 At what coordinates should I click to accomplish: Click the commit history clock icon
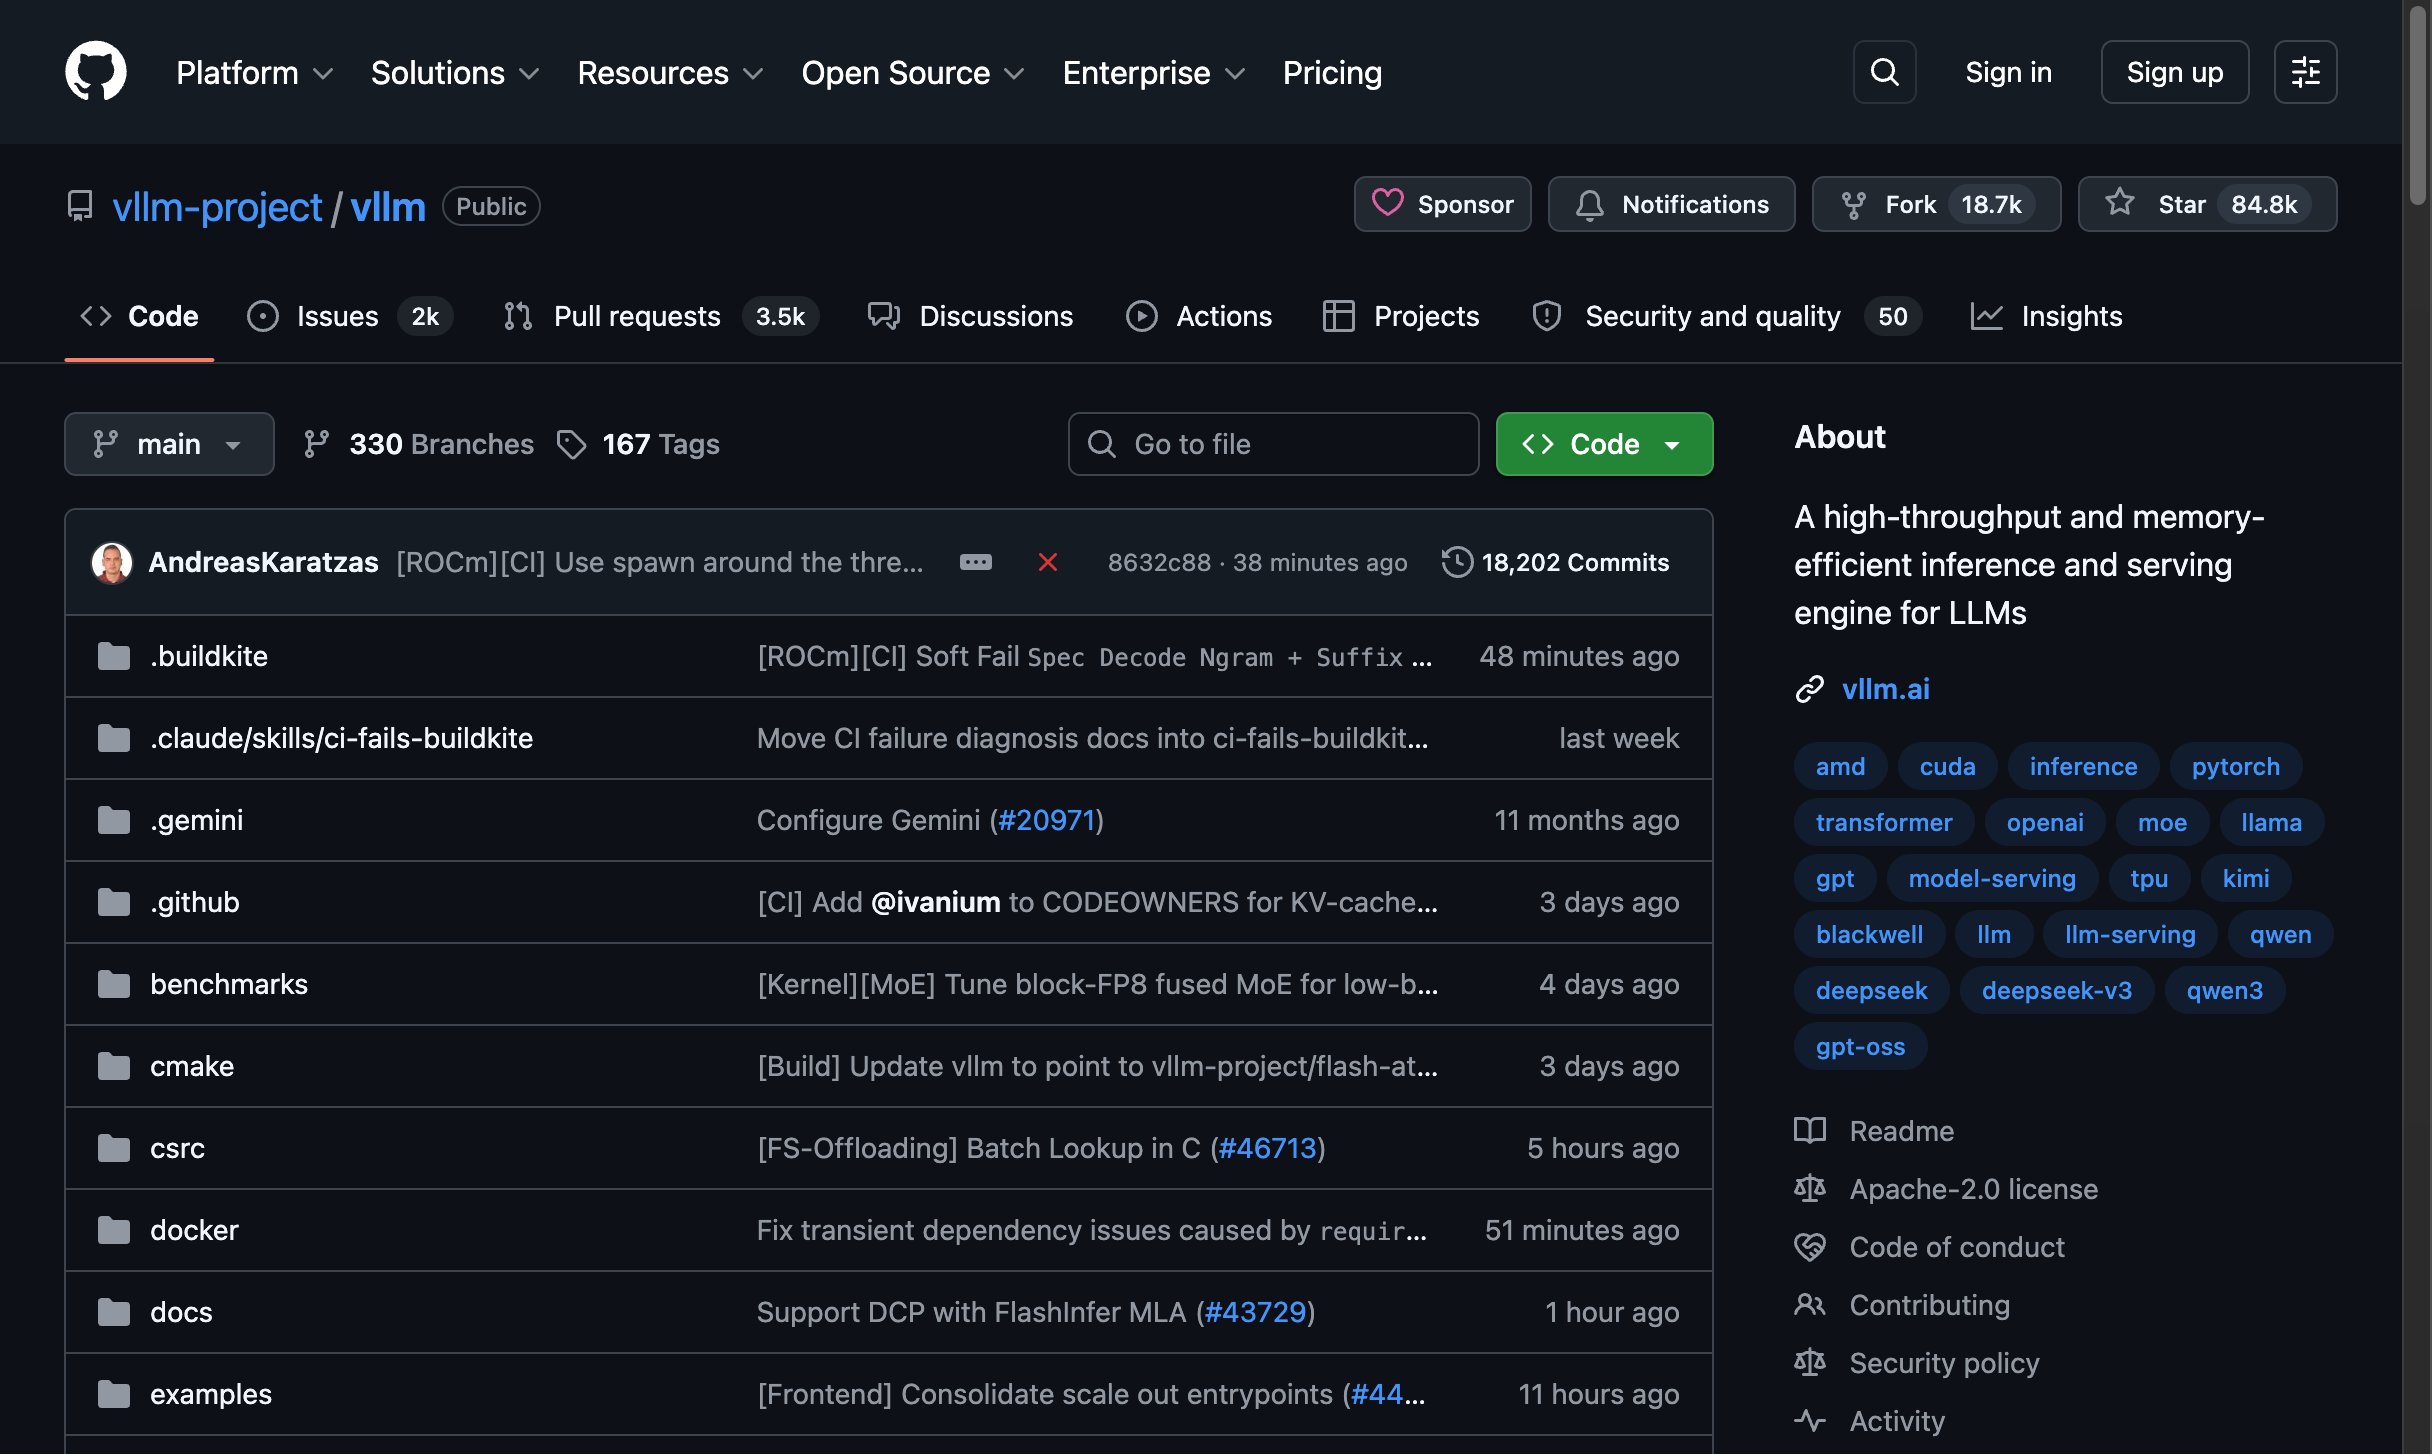[1457, 562]
